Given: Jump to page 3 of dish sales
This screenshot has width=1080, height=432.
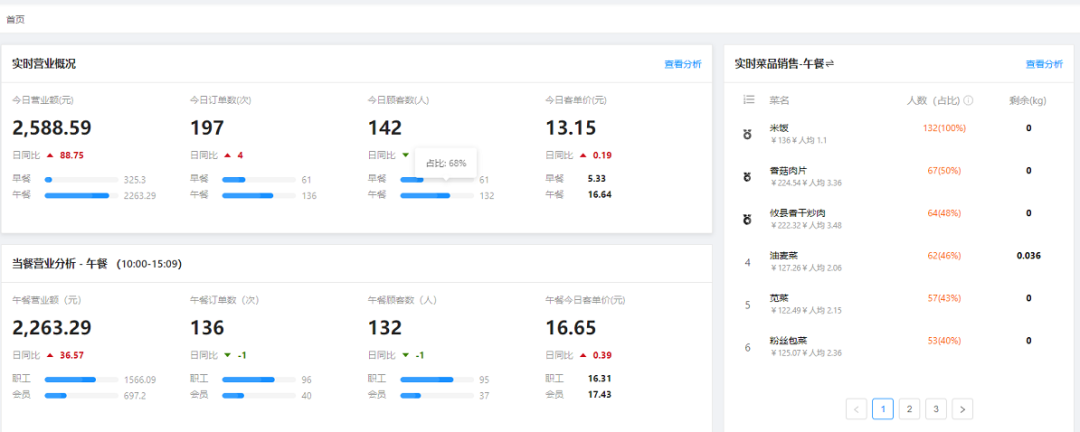Looking at the screenshot, I should click(935, 408).
